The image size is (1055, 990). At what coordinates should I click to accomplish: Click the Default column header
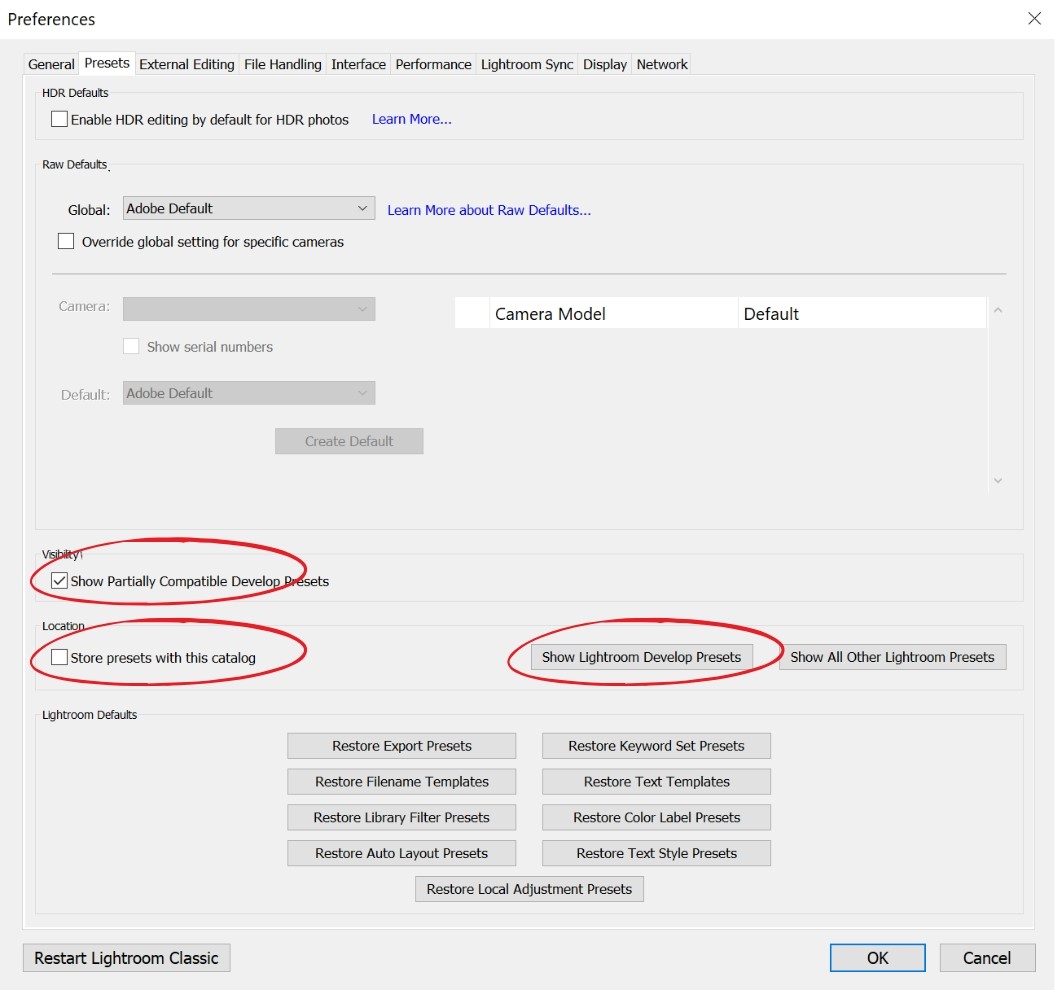point(863,314)
